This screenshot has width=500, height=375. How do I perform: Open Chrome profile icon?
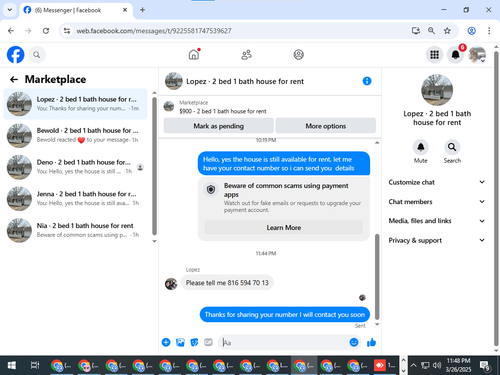point(472,31)
